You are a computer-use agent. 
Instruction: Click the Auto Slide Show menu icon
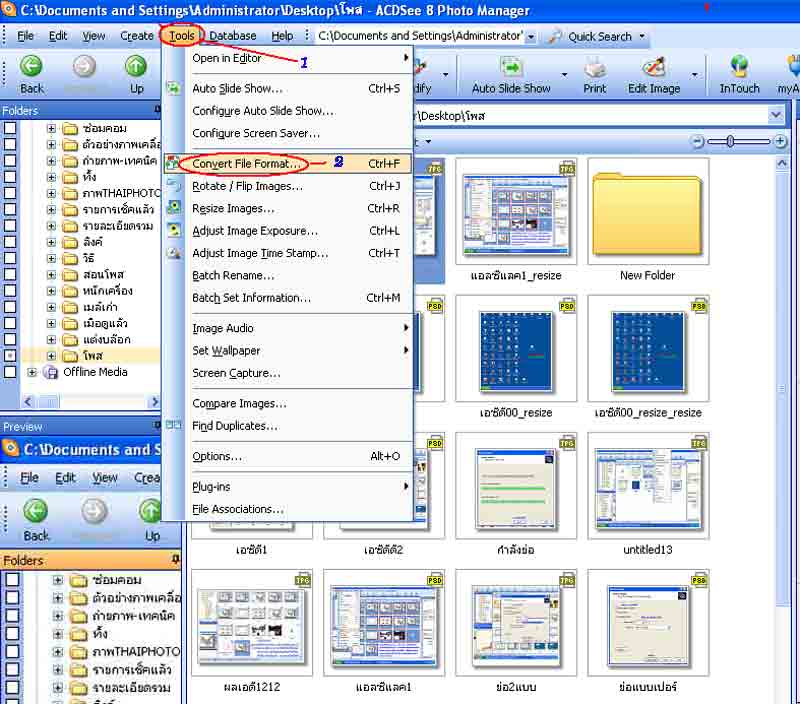(173, 88)
